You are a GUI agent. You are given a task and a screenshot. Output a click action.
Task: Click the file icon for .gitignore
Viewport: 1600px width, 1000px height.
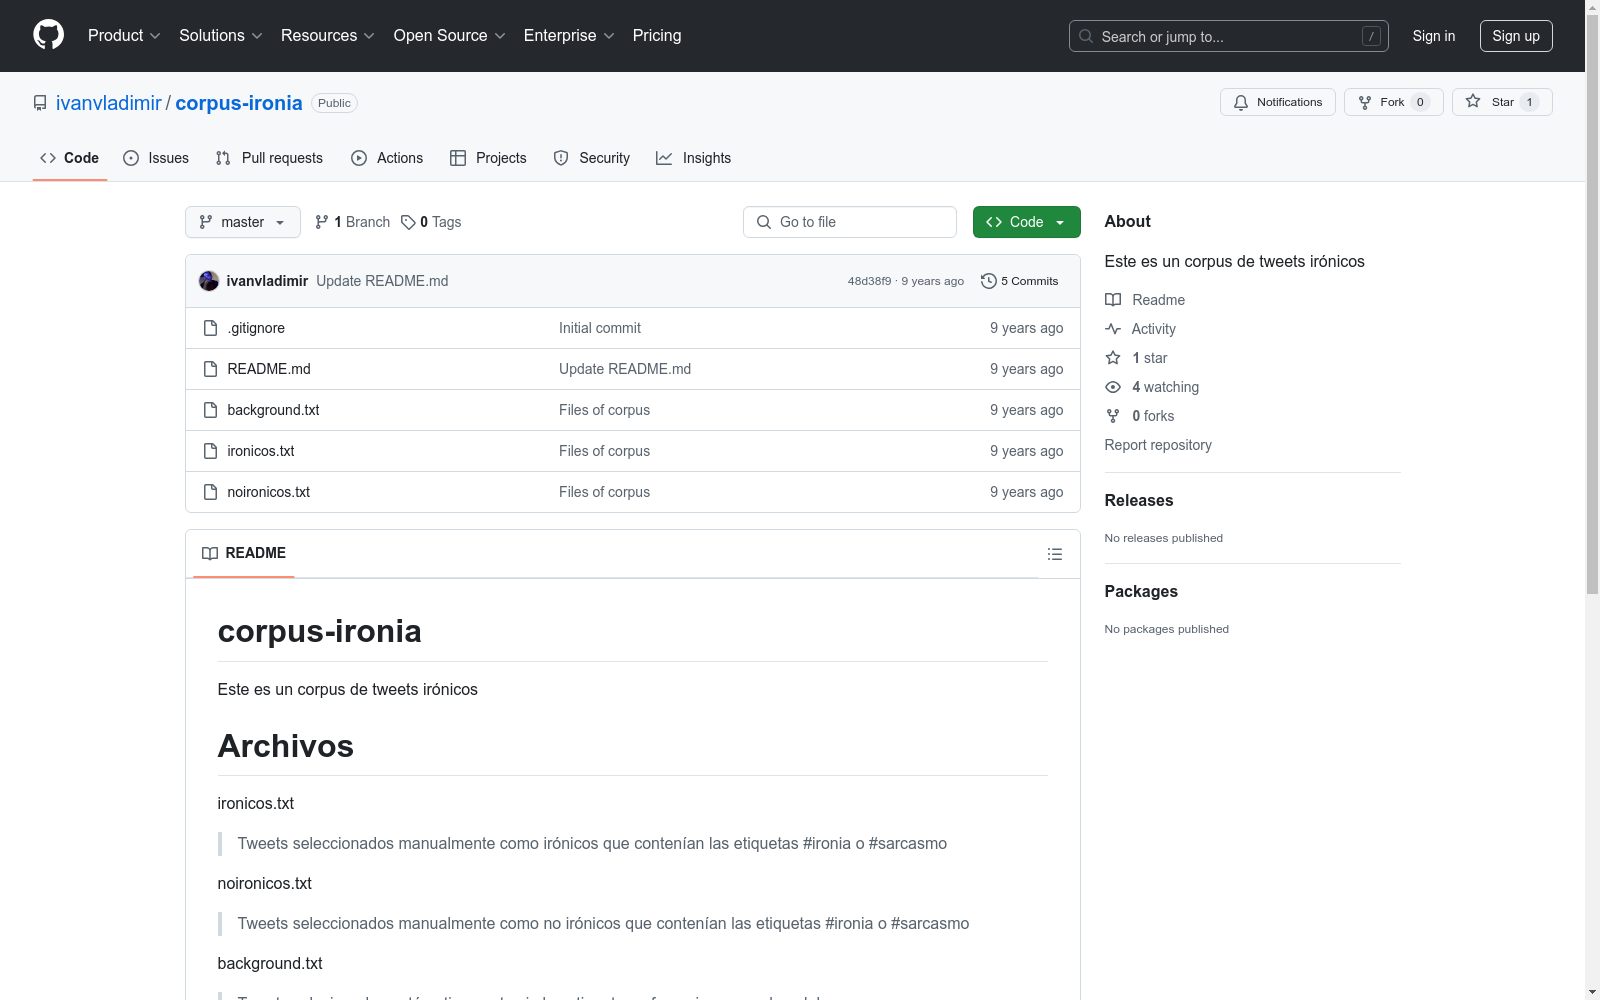210,328
